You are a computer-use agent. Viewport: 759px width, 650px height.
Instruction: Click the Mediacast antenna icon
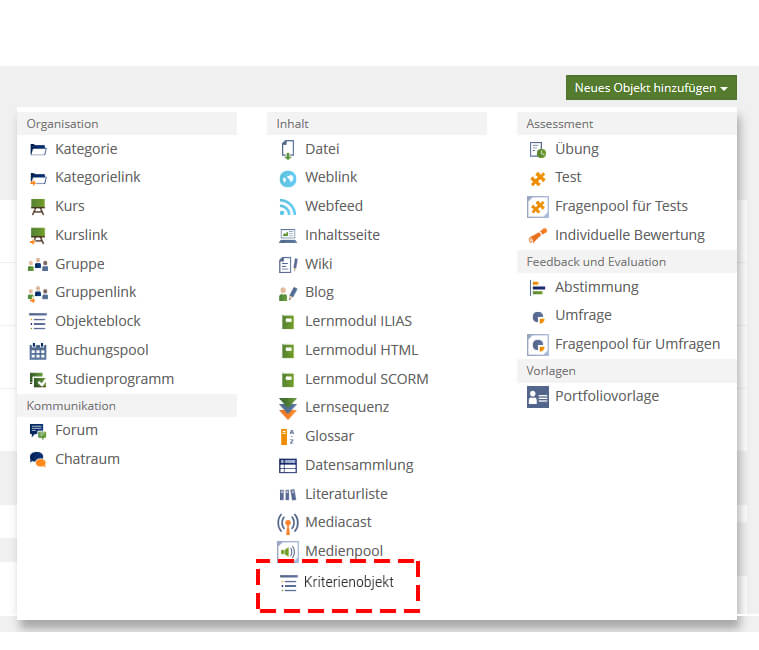click(288, 523)
